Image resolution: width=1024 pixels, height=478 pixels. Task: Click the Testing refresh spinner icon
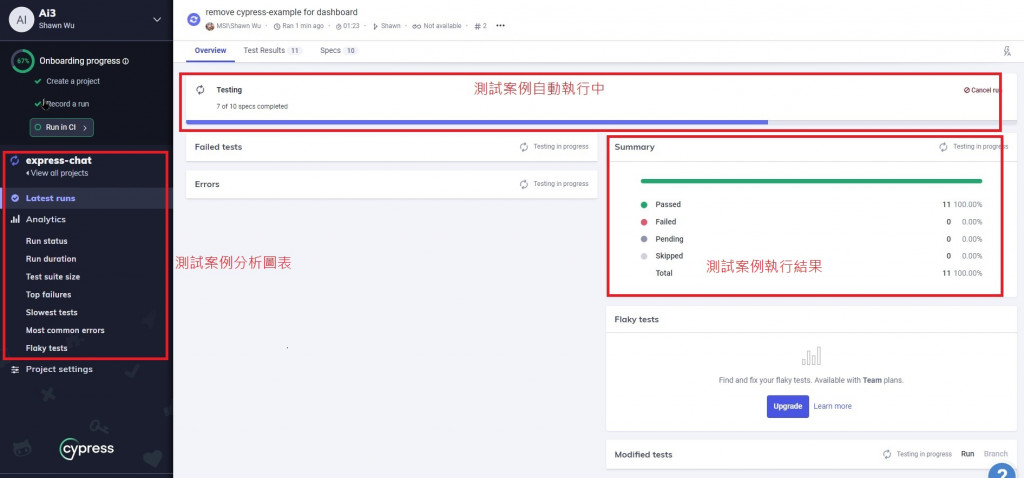(x=200, y=90)
